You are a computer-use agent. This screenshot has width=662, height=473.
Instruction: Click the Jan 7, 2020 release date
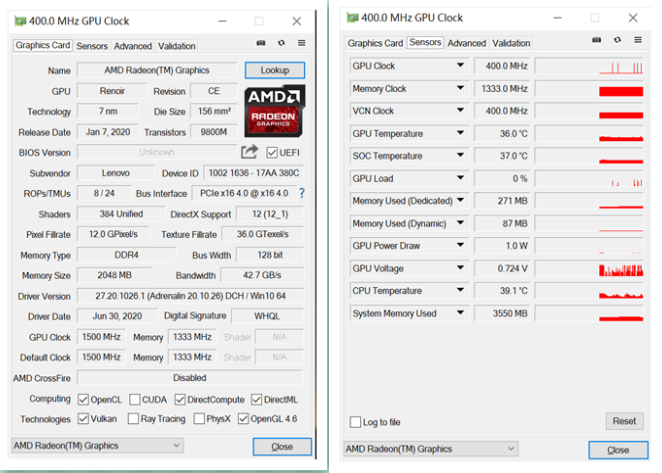[108, 132]
